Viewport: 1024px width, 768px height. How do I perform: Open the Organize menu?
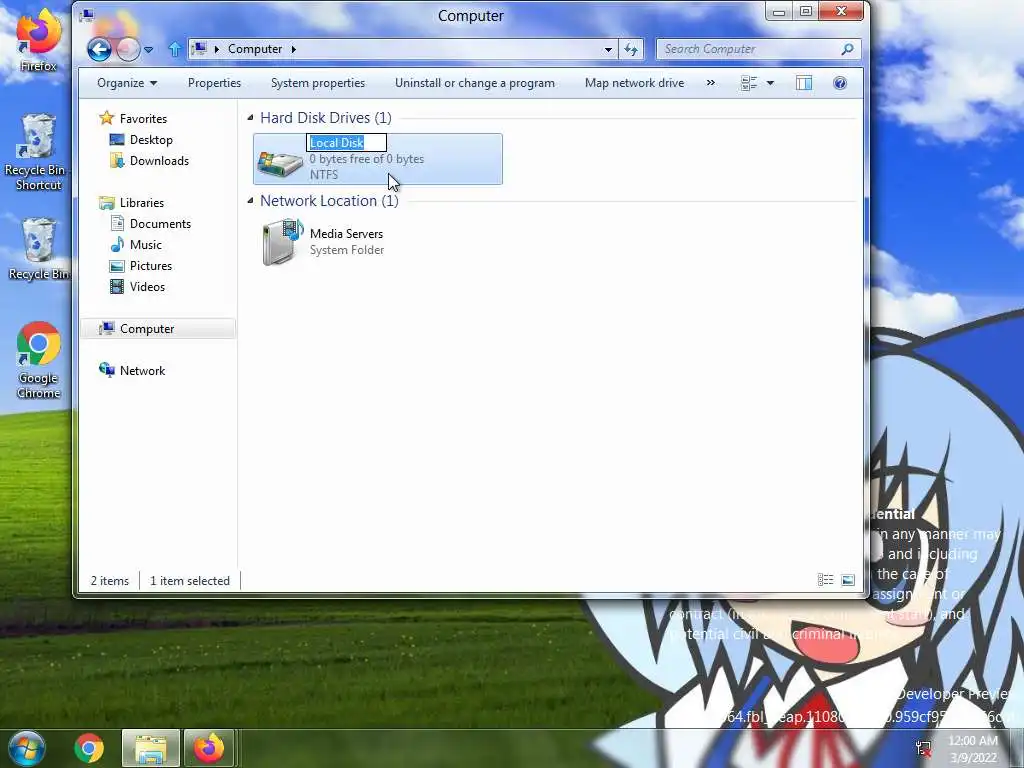(127, 83)
